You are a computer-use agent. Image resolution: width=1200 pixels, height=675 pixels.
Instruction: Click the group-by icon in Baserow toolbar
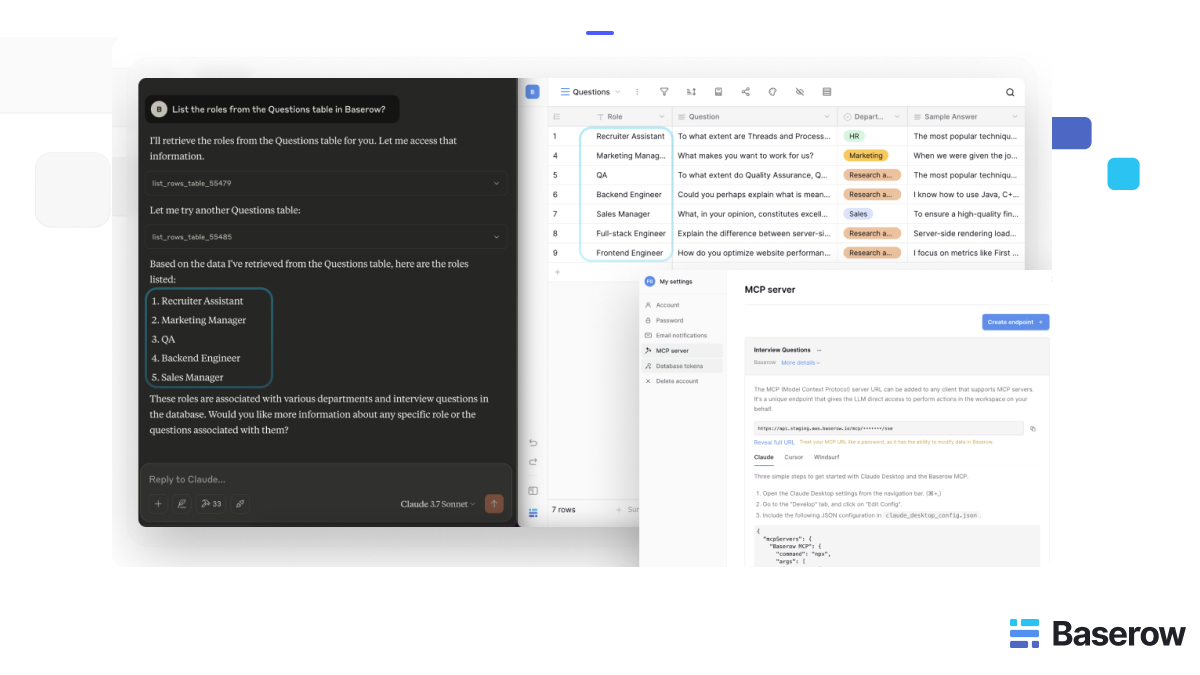[718, 92]
